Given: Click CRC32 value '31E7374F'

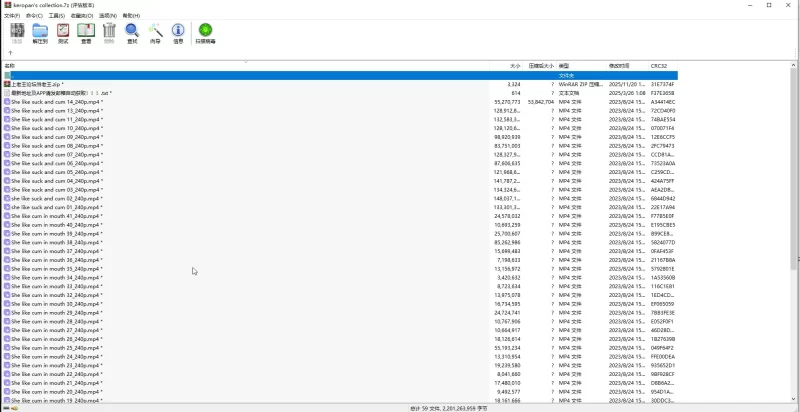Looking at the screenshot, I should click(663, 84).
